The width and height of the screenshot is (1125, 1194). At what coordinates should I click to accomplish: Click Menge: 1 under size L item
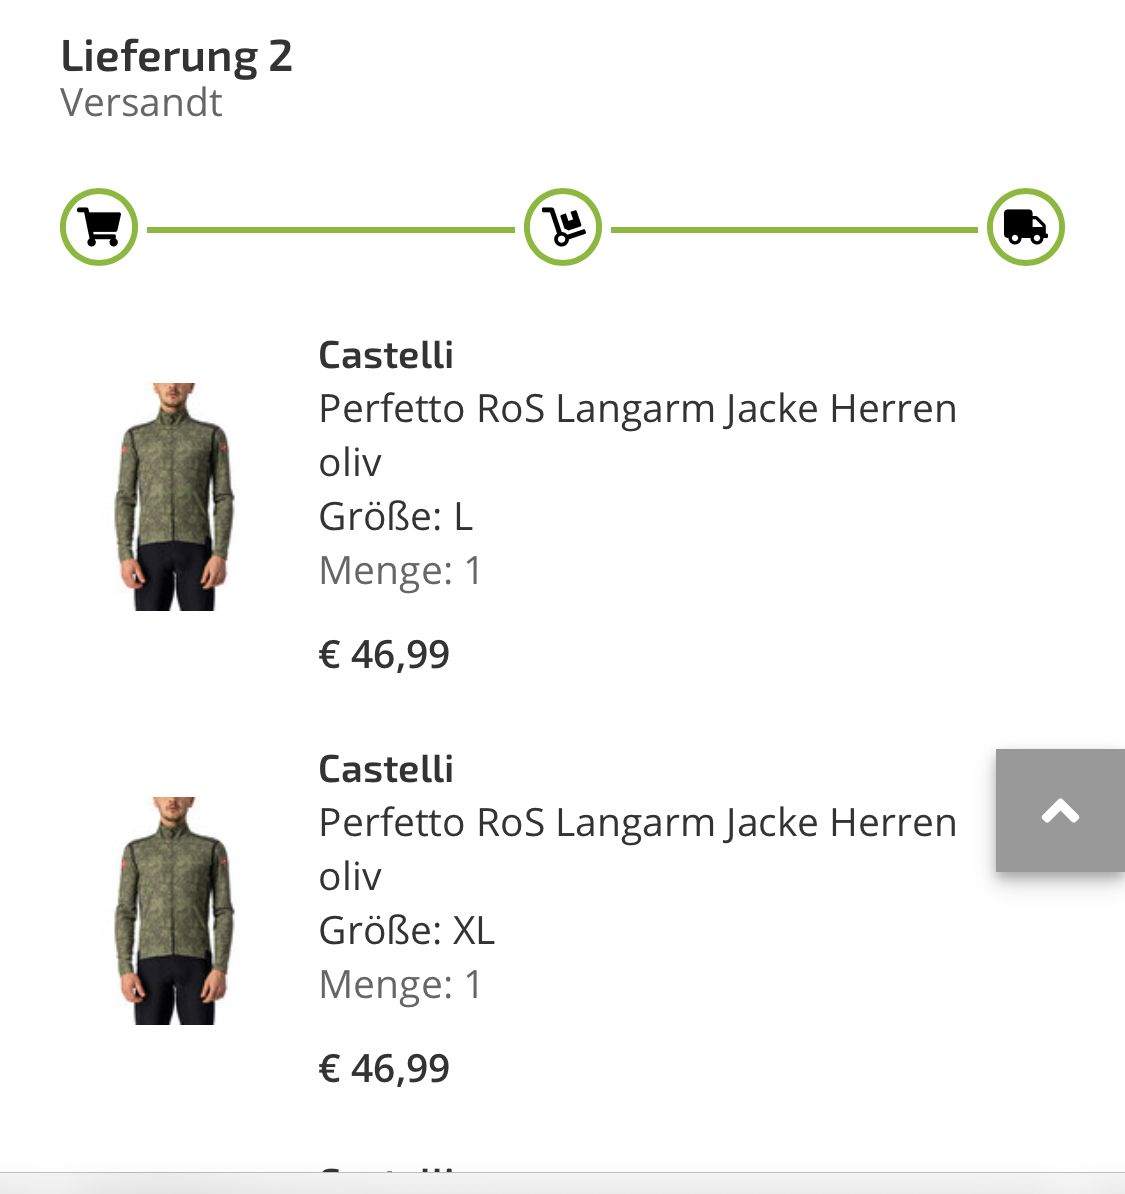[x=401, y=571]
